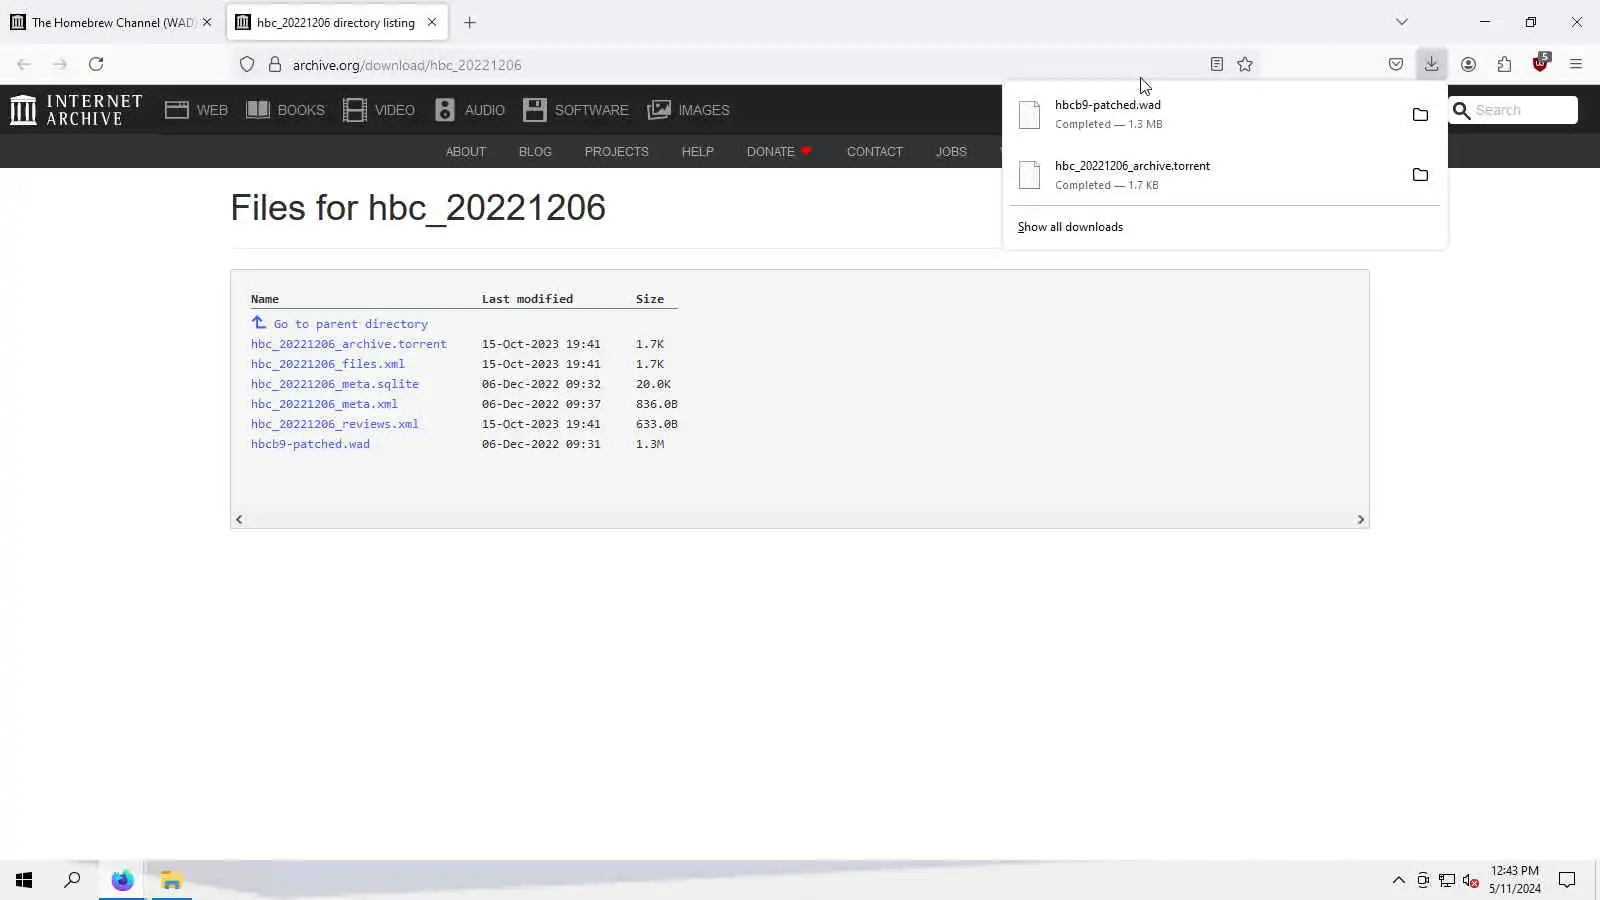Click the address bar URL

(407, 65)
